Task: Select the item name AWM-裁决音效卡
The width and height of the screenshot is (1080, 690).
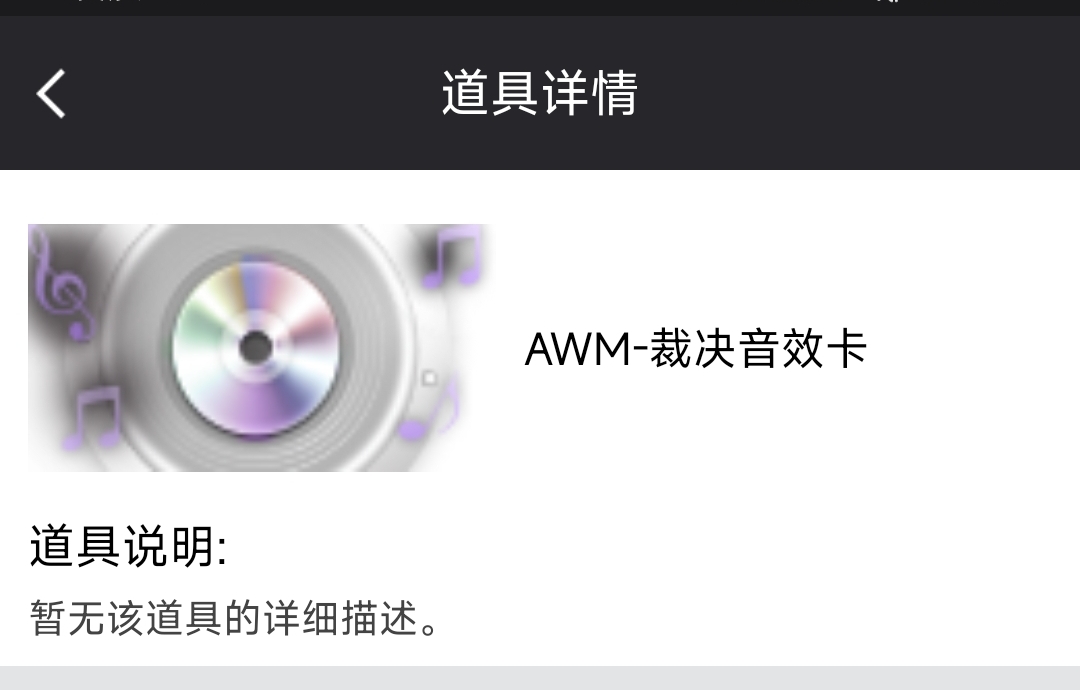Action: [x=695, y=349]
